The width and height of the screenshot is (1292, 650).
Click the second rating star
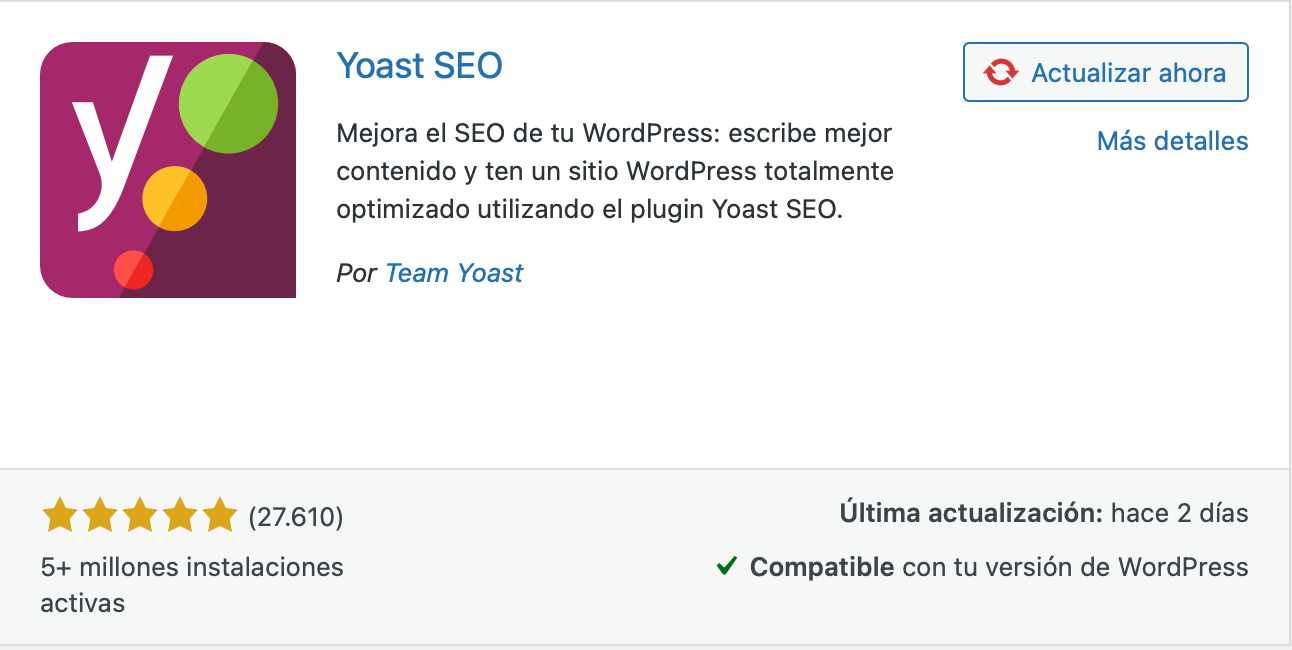click(100, 516)
